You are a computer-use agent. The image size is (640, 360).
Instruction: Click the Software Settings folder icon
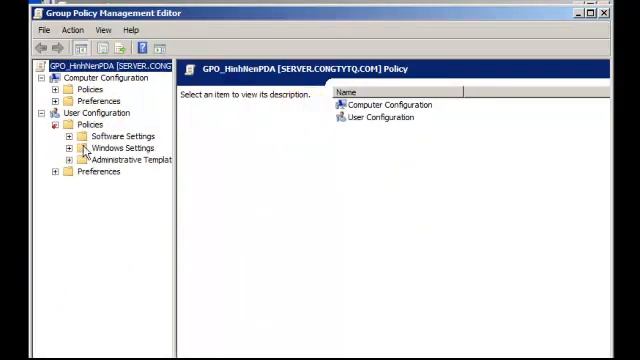click(x=82, y=136)
